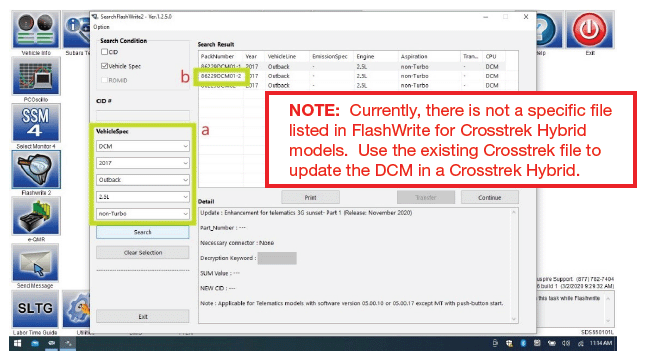Open the Help question mark icon
The height and width of the screenshot is (360, 646).
(549, 30)
